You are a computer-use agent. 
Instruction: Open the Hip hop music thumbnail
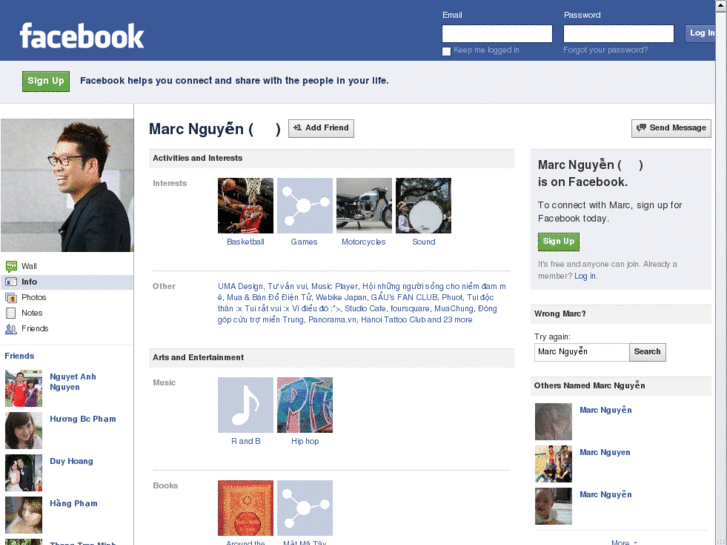pos(305,405)
